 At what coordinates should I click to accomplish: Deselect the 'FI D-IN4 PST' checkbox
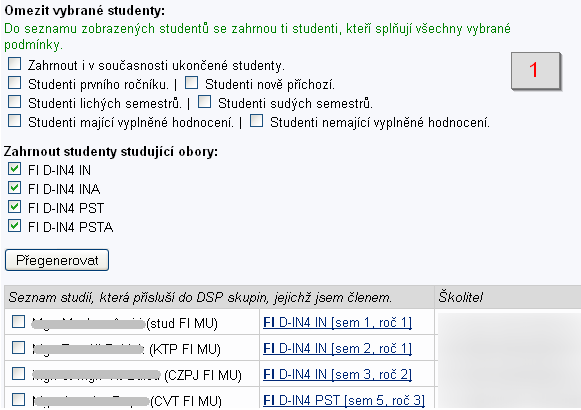coord(14,207)
